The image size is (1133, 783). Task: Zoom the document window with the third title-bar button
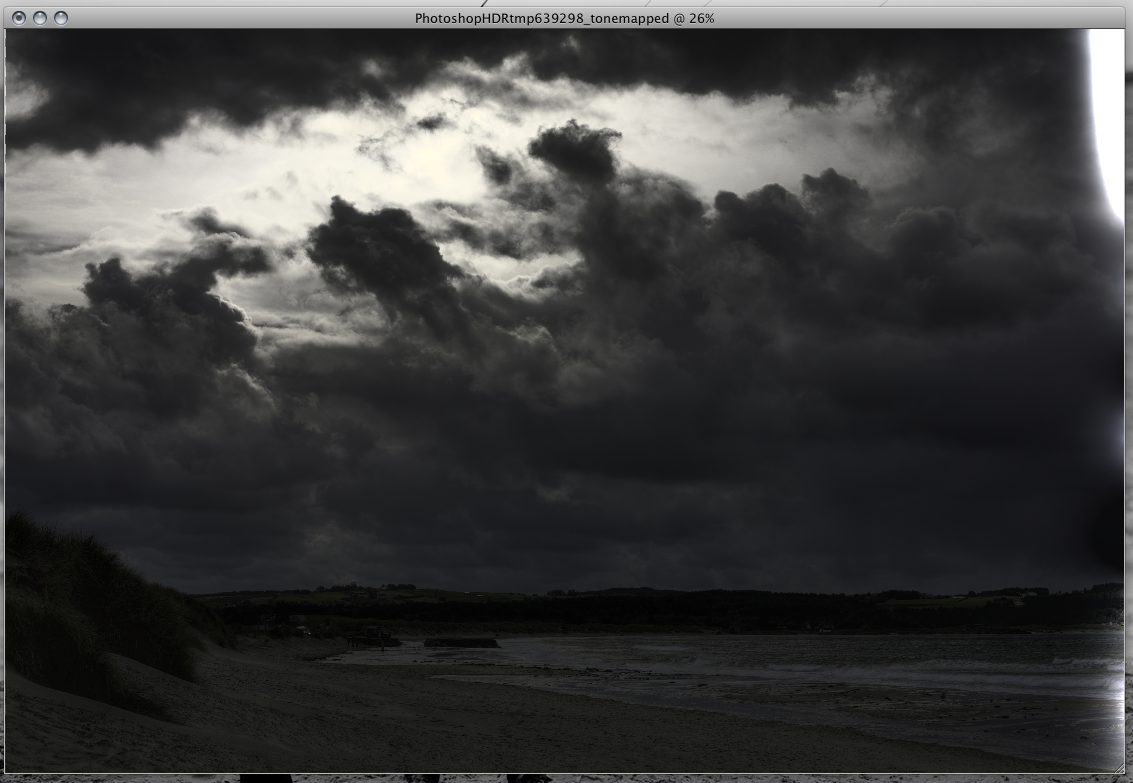(61, 18)
